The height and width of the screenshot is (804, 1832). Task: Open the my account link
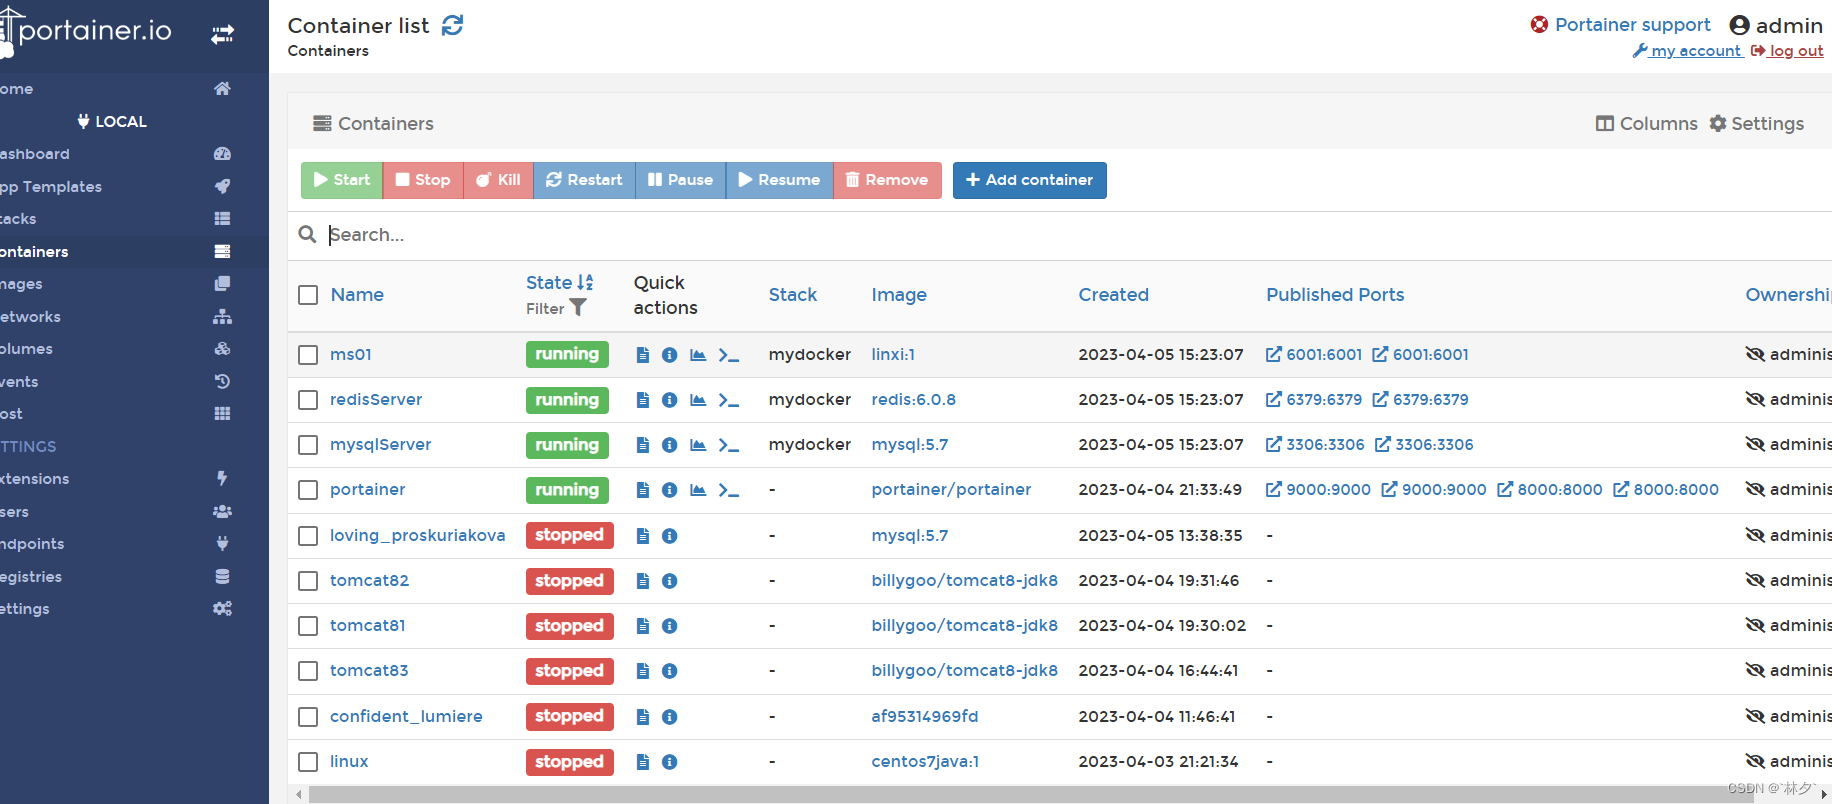click(1688, 51)
